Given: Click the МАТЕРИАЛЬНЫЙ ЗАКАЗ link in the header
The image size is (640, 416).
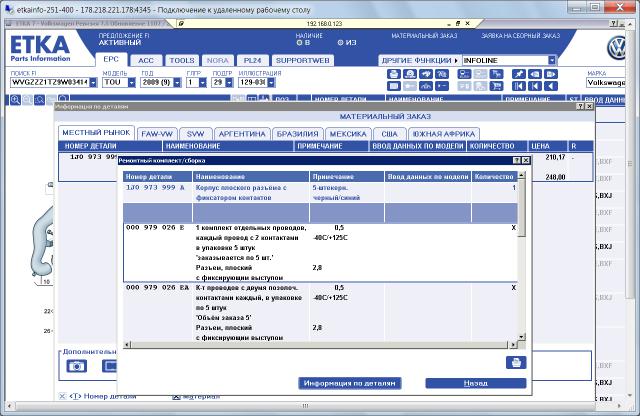Looking at the screenshot, I should 424,36.
